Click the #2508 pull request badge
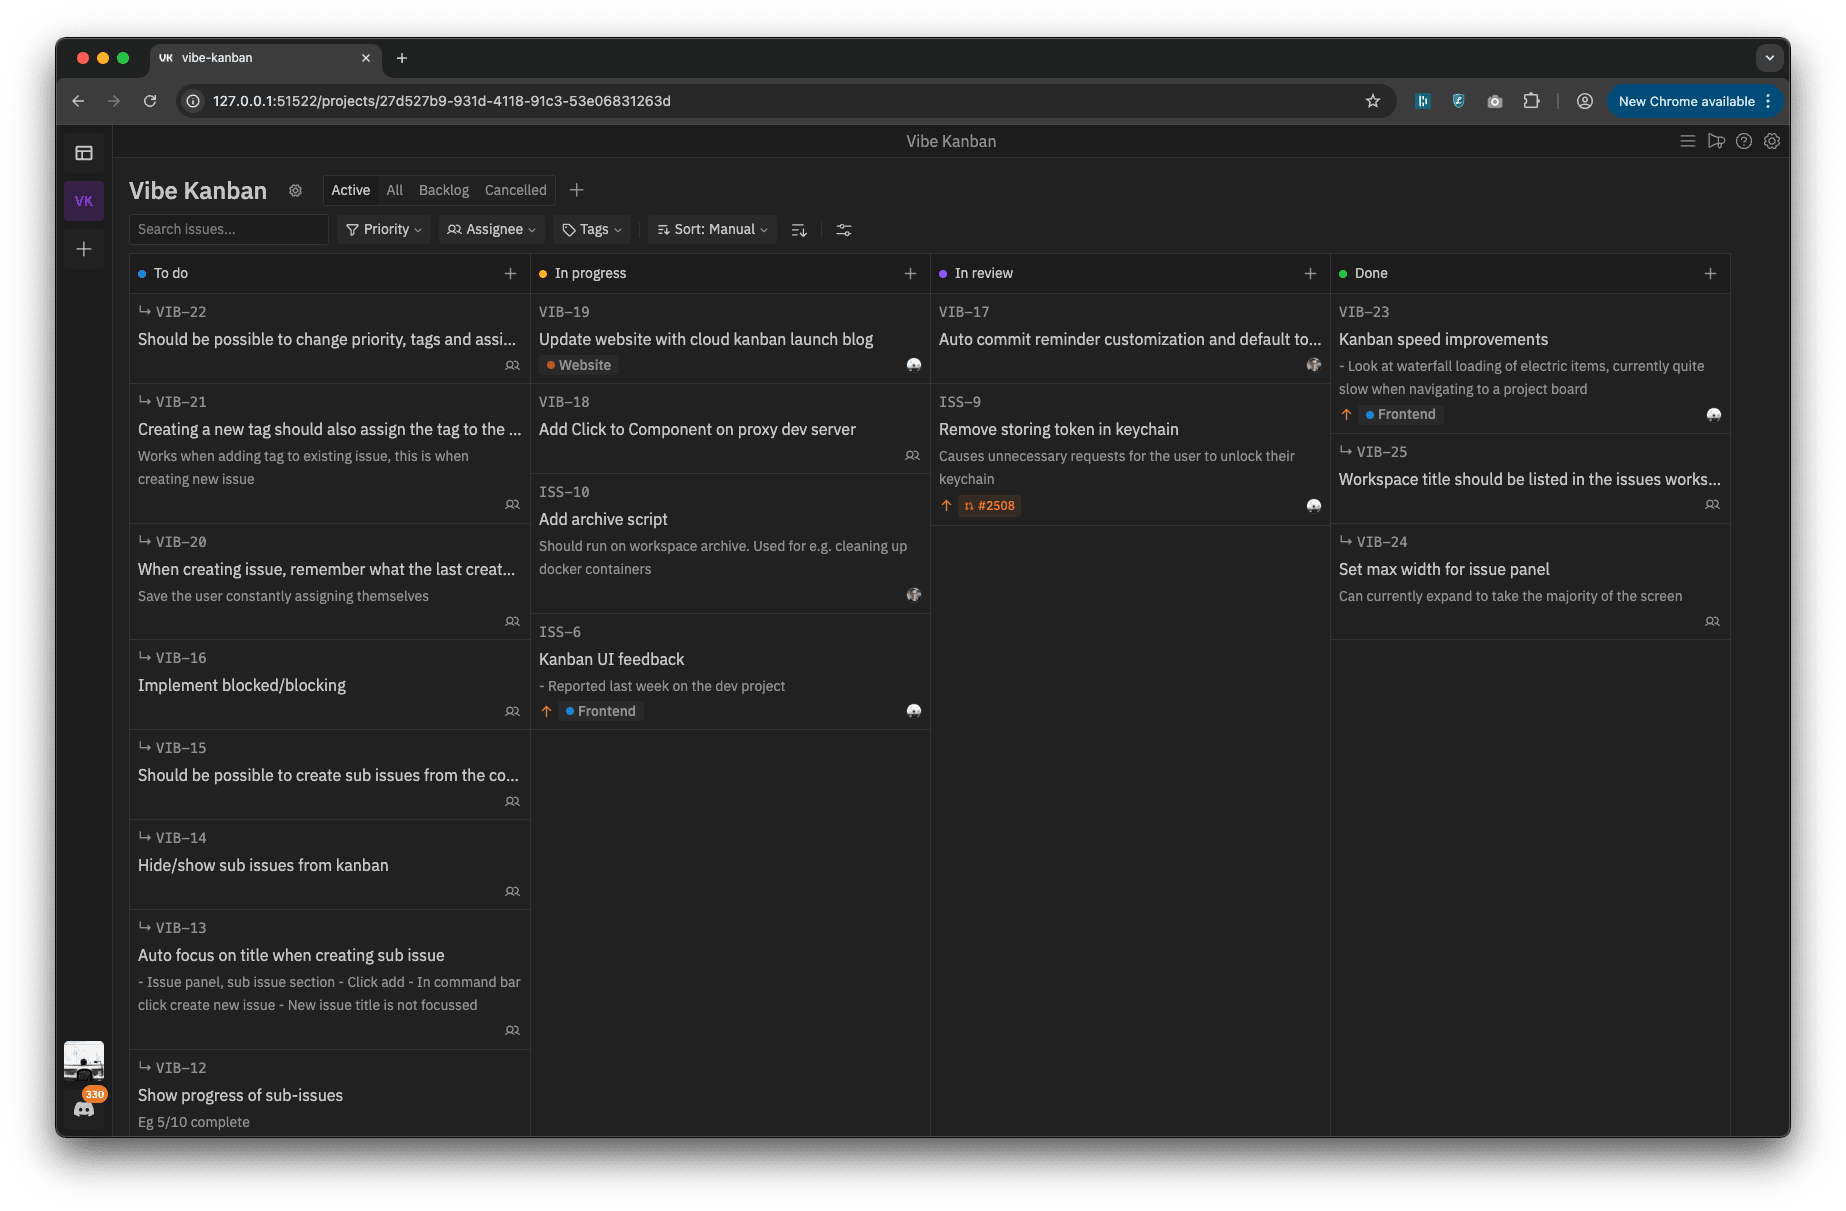Viewport: 1846px width, 1211px height. coord(989,506)
